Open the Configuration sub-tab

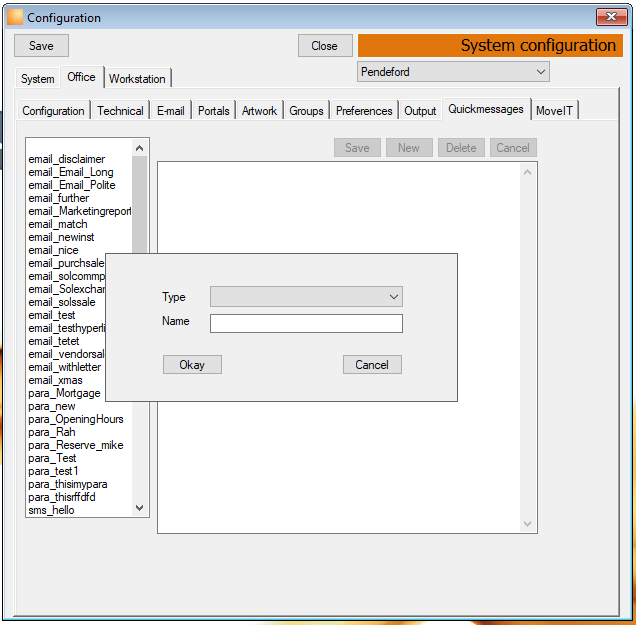pos(53,111)
